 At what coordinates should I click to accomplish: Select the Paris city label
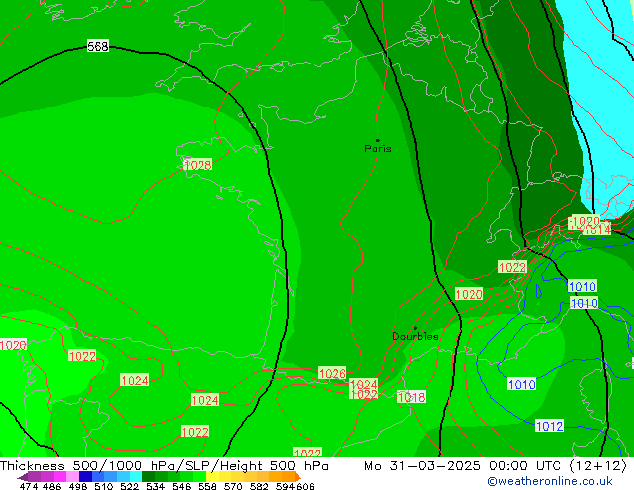tap(378, 149)
